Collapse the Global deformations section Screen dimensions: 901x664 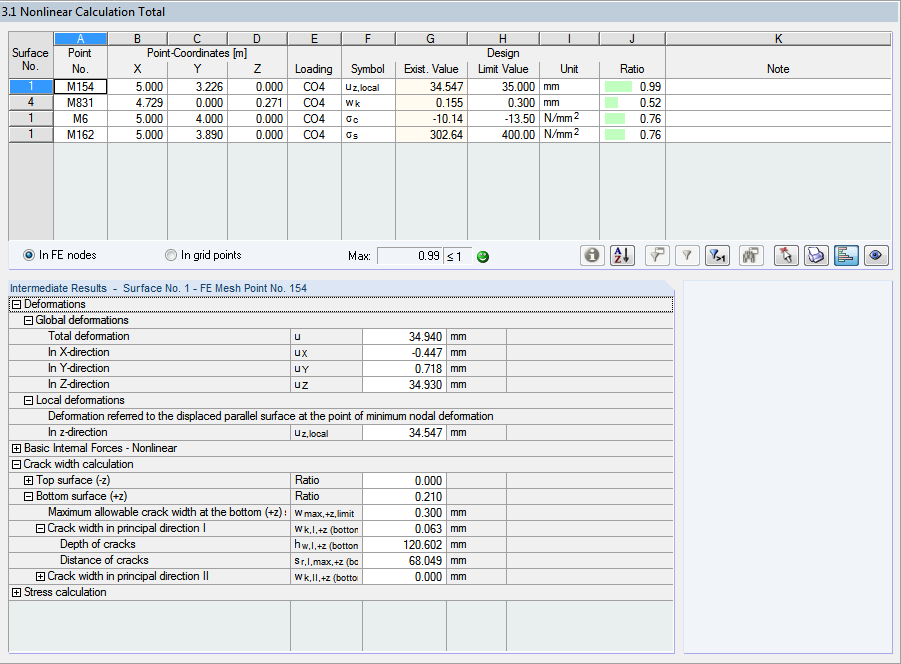[x=27, y=319]
